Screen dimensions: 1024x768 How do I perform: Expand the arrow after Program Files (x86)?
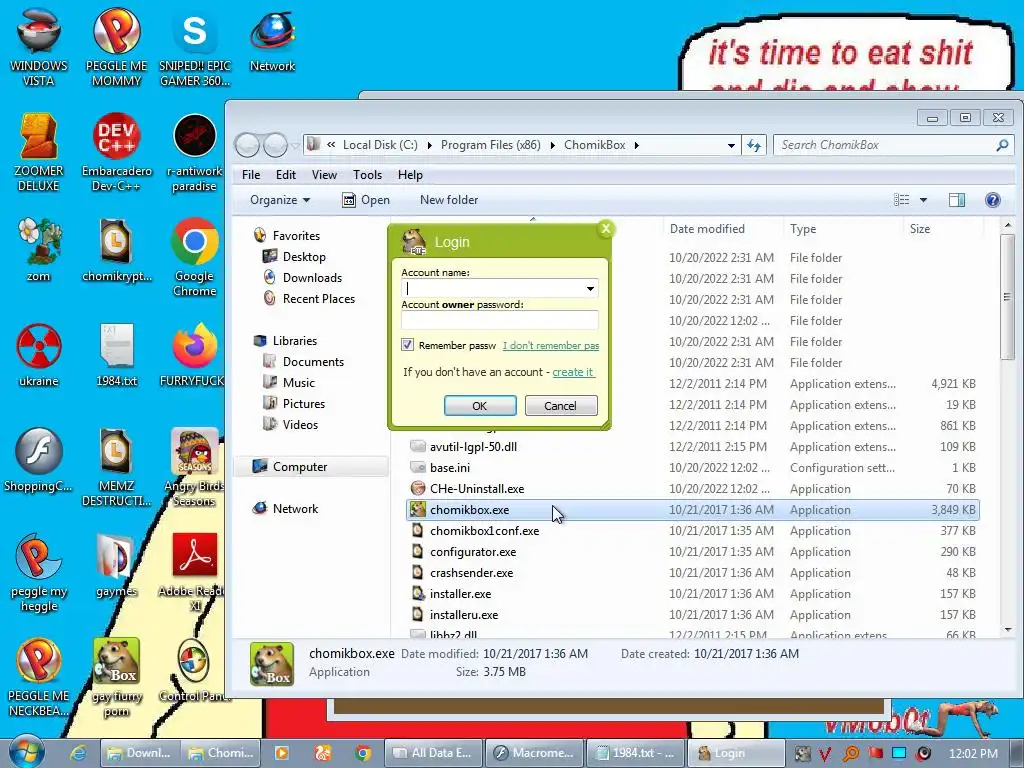point(552,145)
